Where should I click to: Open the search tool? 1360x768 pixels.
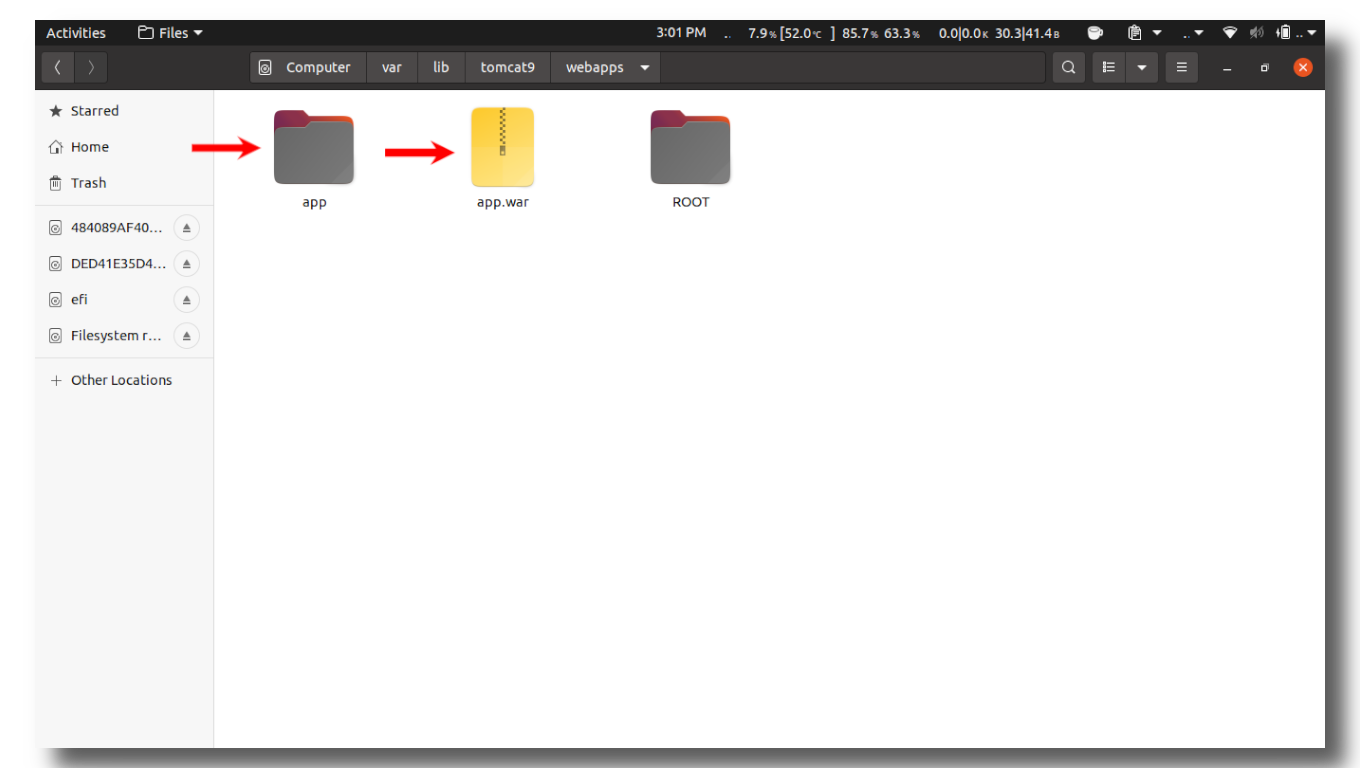point(1069,67)
